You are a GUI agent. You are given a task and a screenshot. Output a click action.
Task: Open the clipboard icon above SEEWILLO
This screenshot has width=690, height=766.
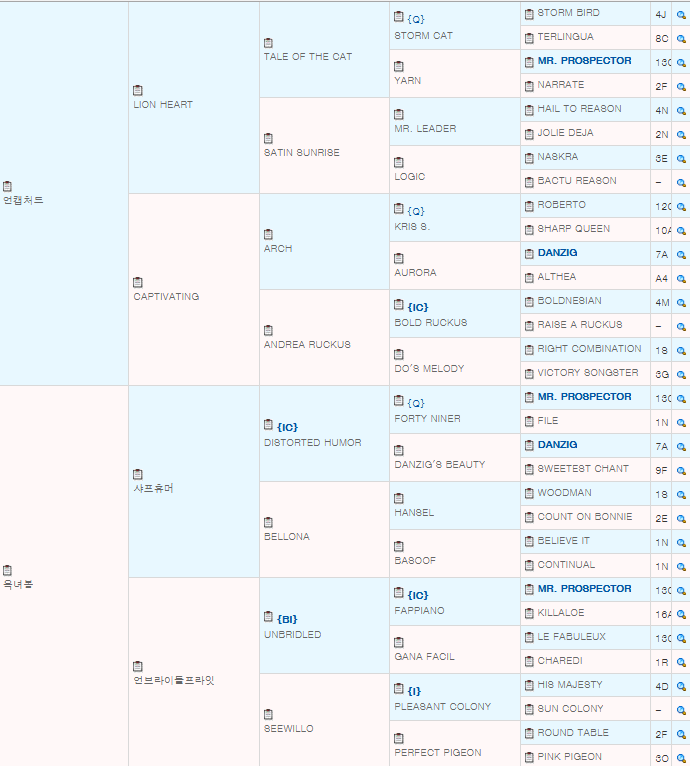pyautogui.click(x=268, y=715)
